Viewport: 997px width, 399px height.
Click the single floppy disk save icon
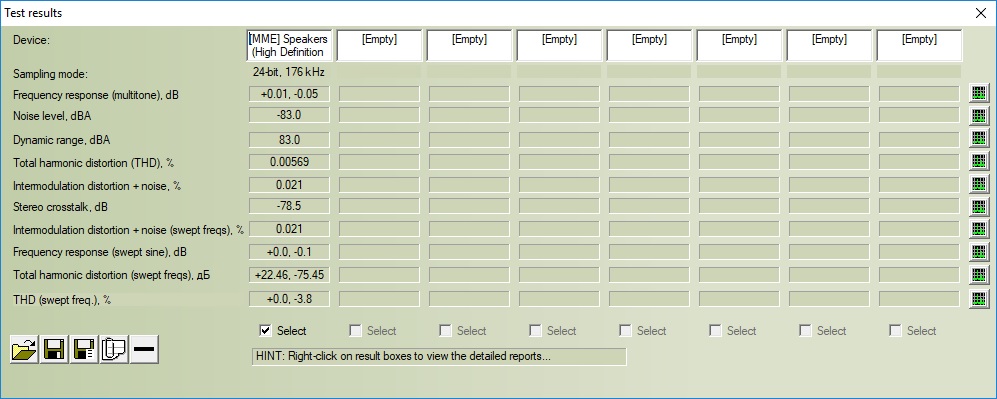pyautogui.click(x=54, y=349)
